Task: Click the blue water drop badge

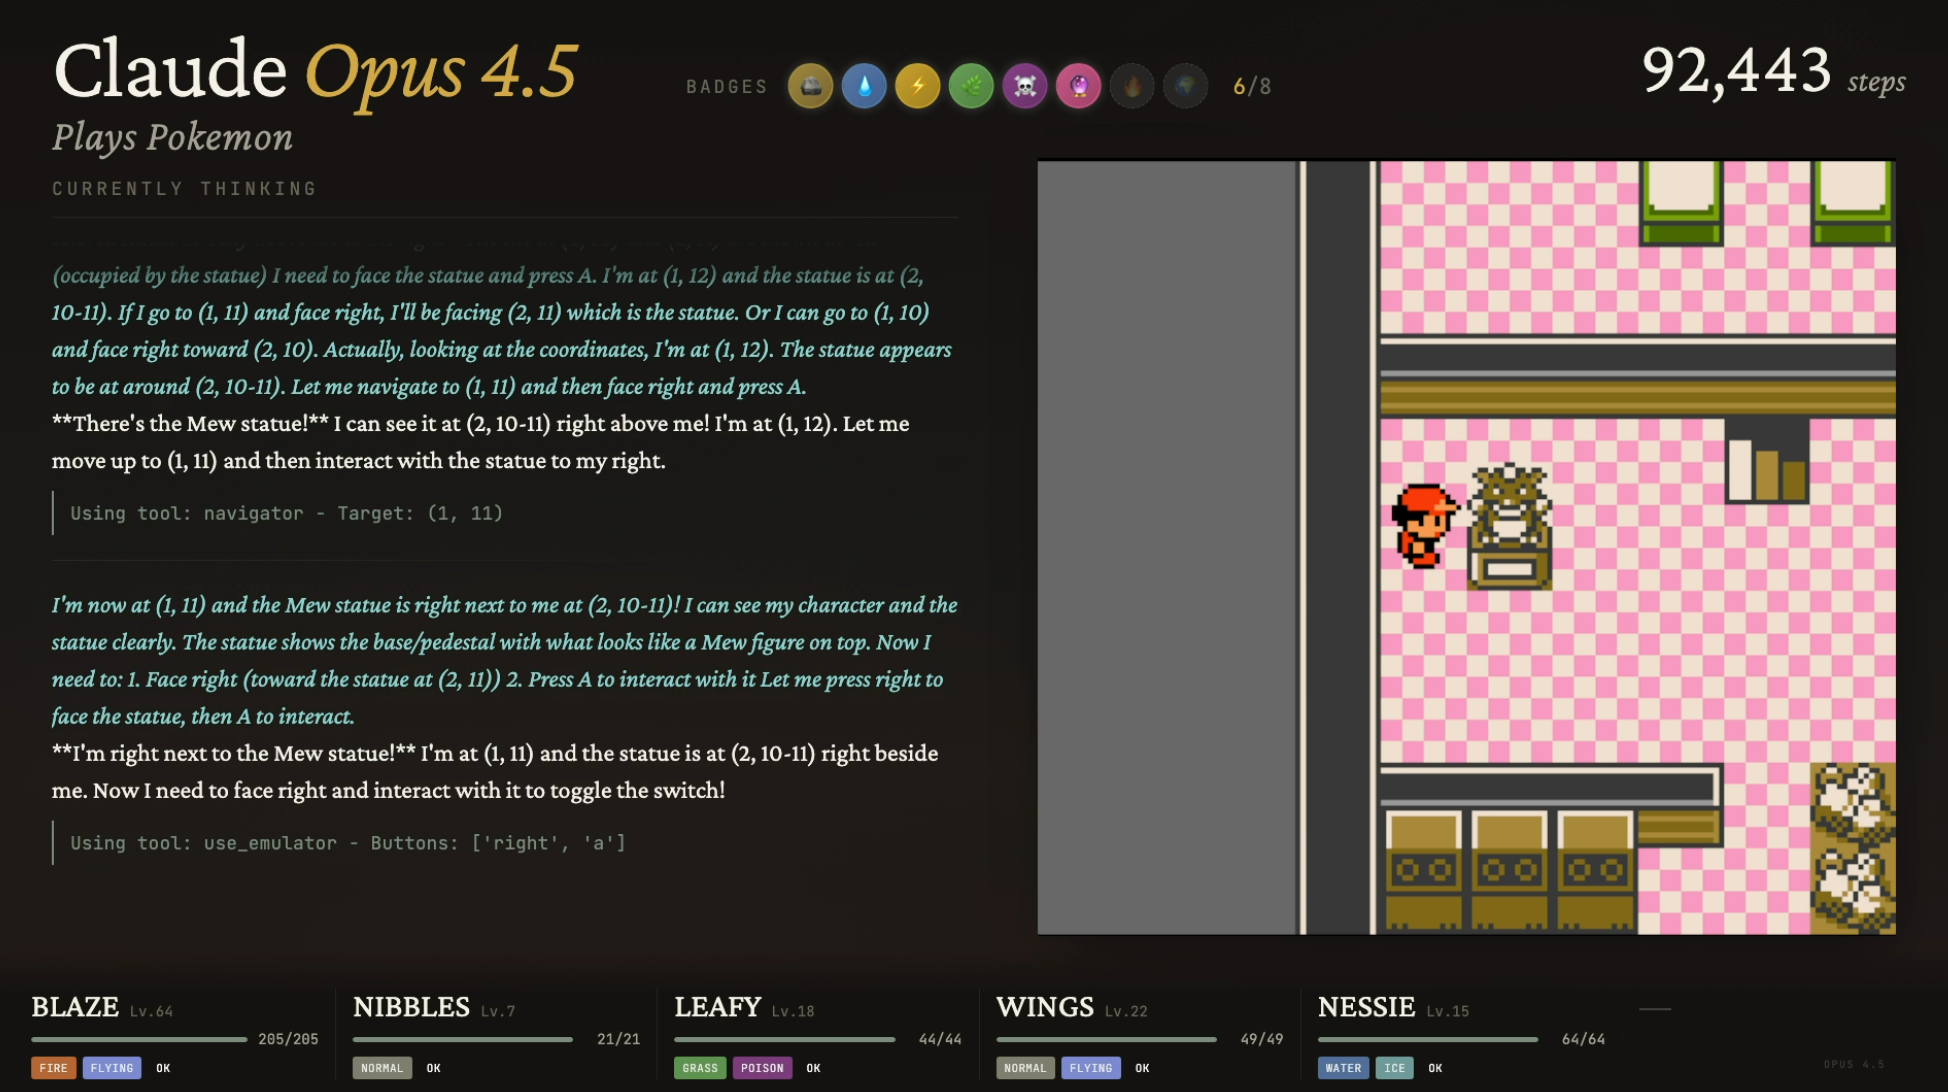Action: coord(864,86)
